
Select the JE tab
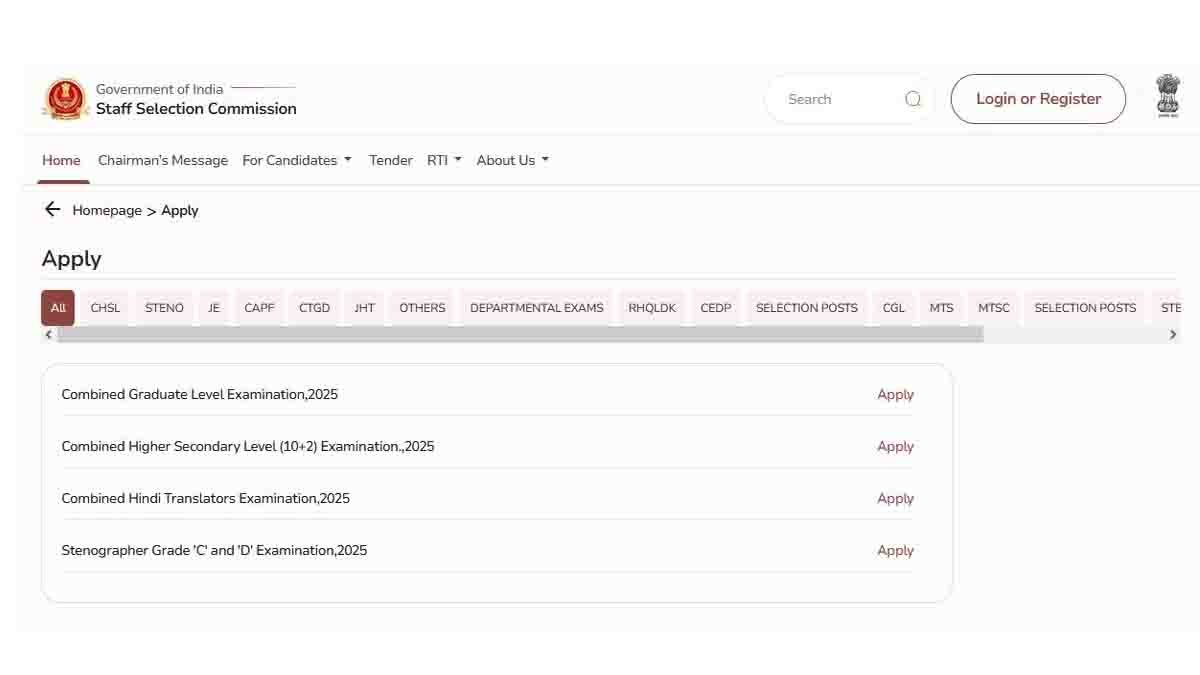(214, 308)
